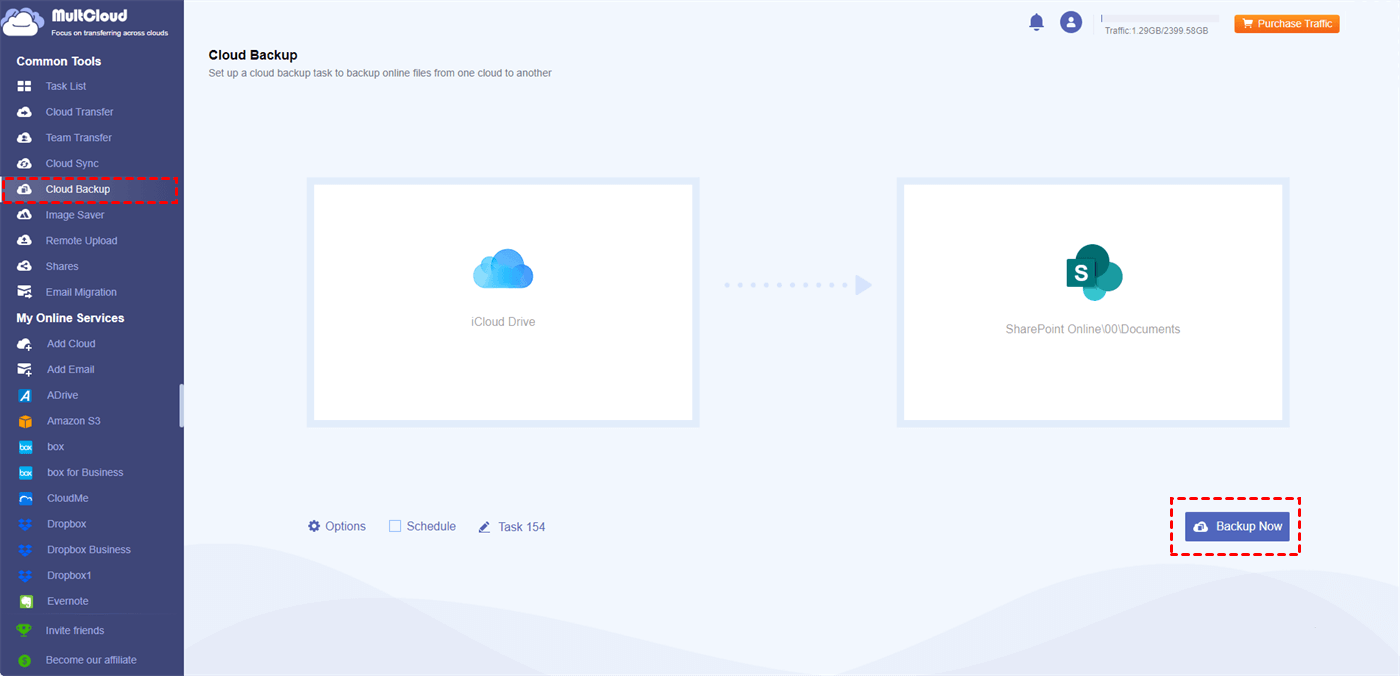Click the Dropbox icon
Image resolution: width=1400 pixels, height=676 pixels.
tap(25, 524)
